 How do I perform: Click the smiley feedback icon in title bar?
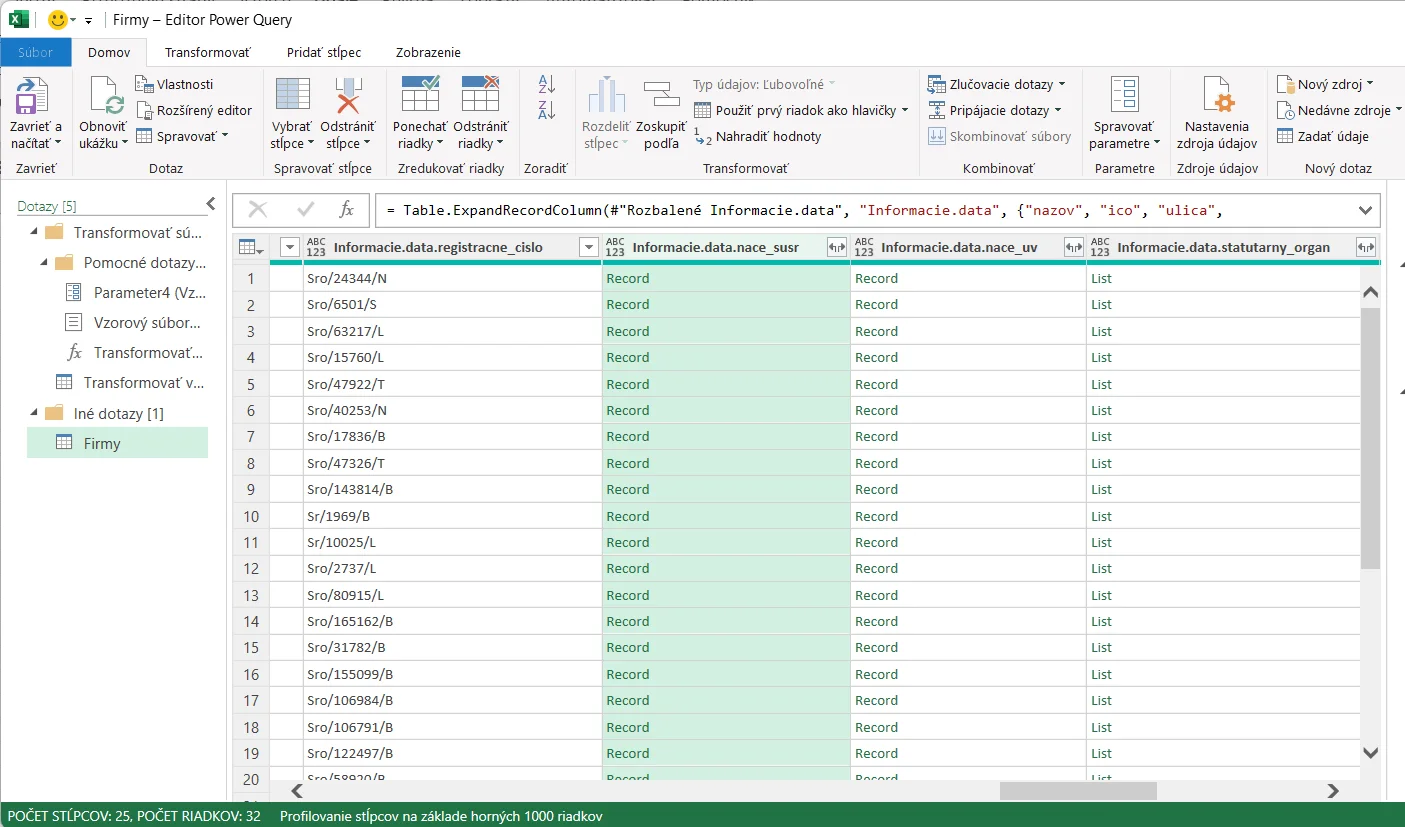click(x=58, y=20)
